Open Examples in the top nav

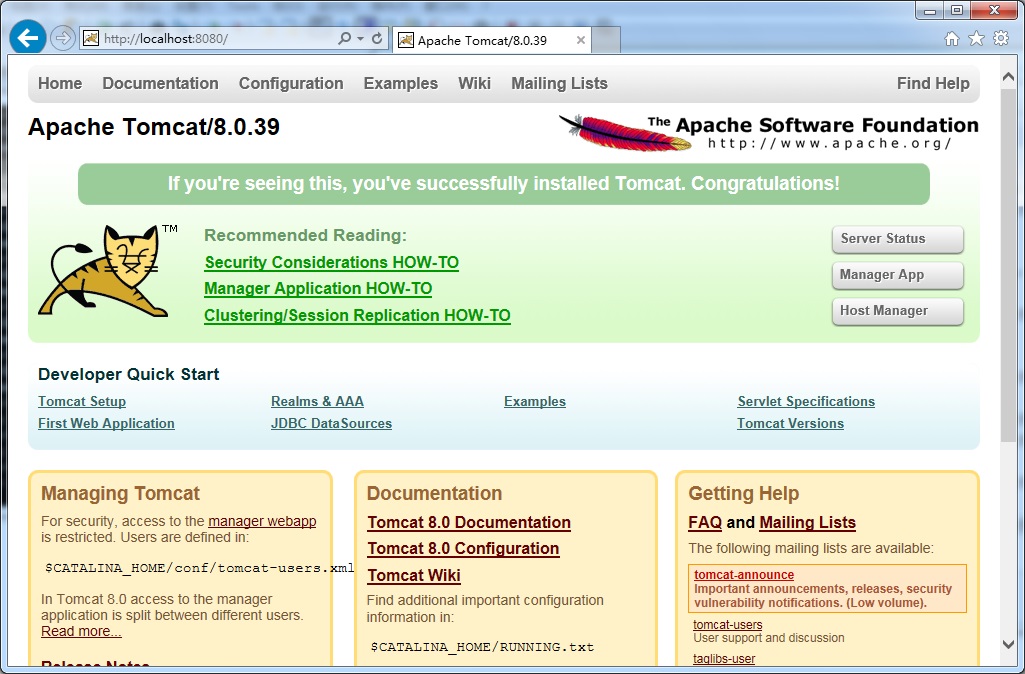click(x=401, y=83)
